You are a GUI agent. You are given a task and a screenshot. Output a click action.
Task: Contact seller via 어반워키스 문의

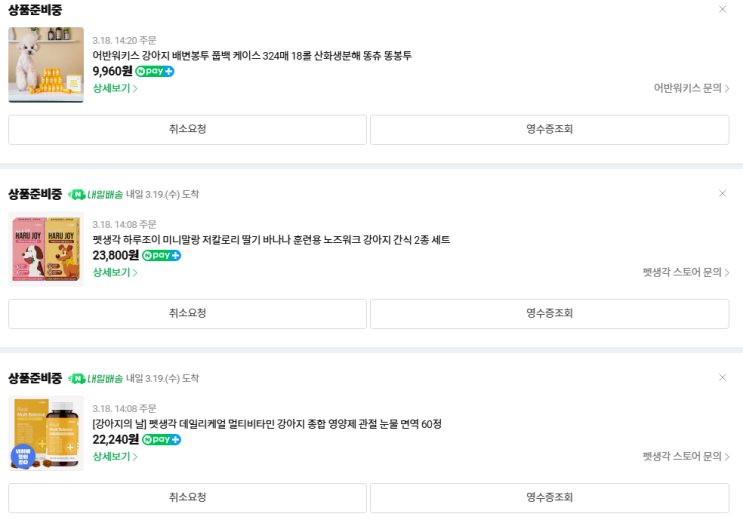(x=691, y=88)
